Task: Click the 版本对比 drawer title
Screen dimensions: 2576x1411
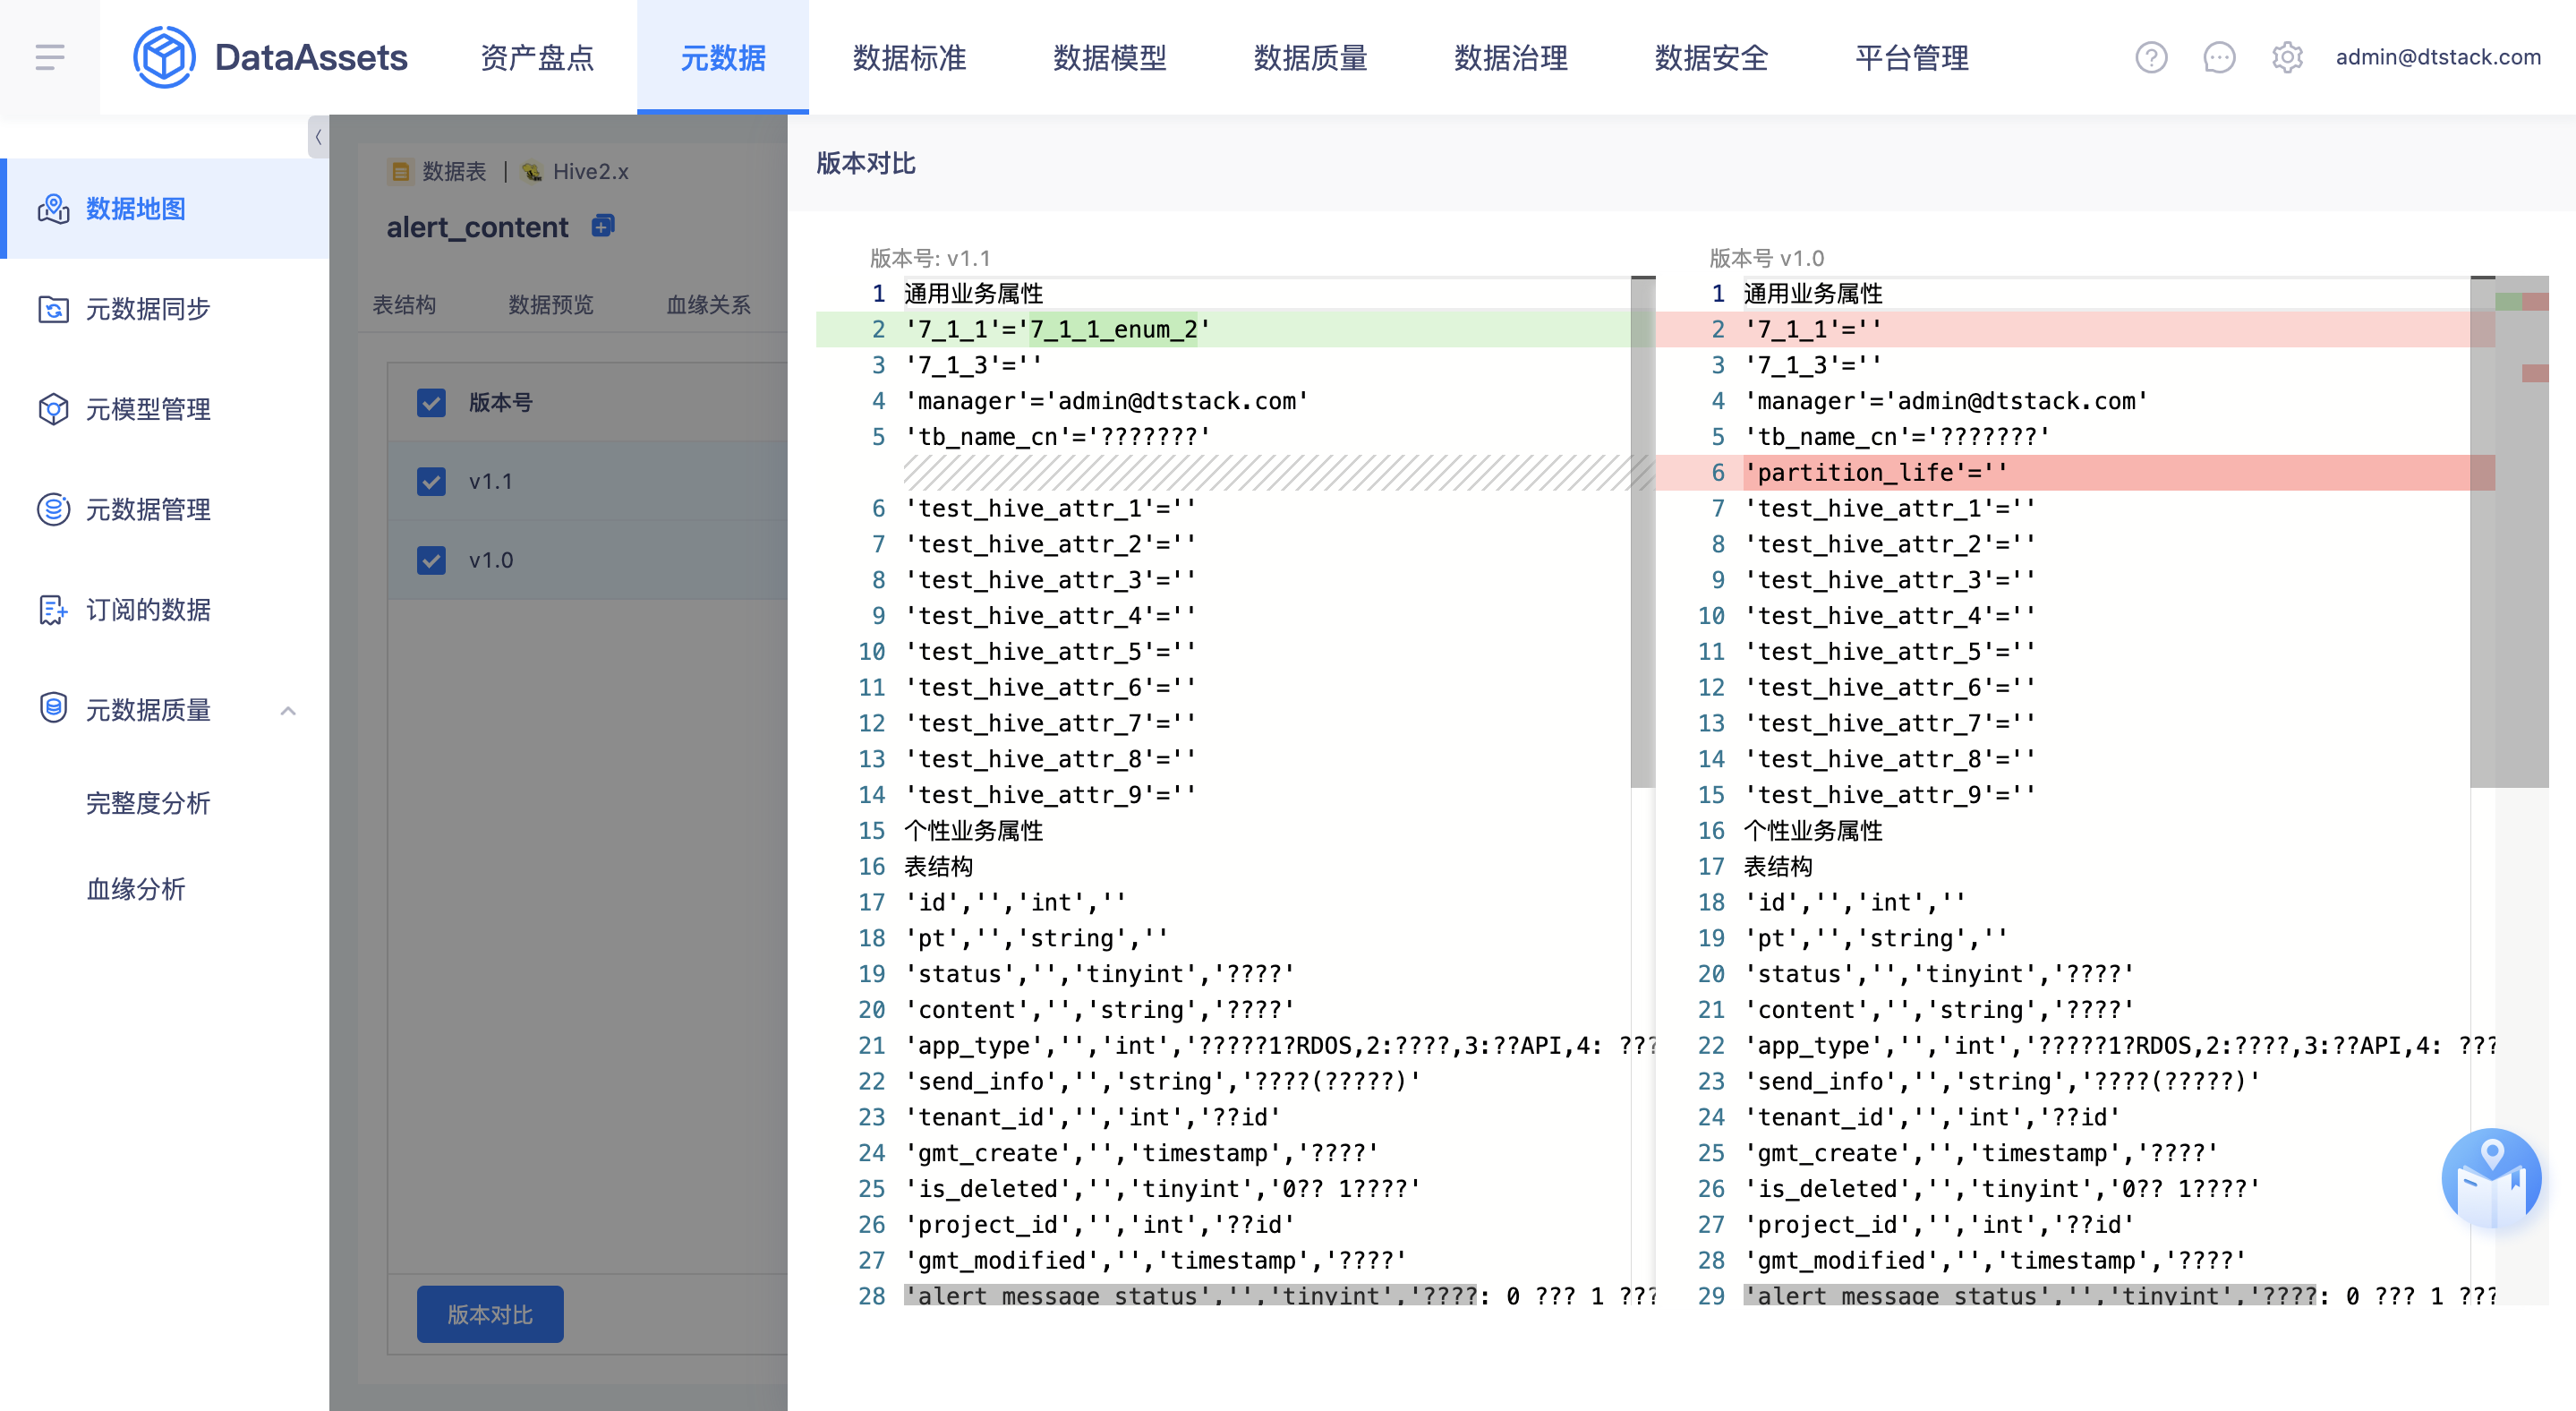Action: (866, 163)
